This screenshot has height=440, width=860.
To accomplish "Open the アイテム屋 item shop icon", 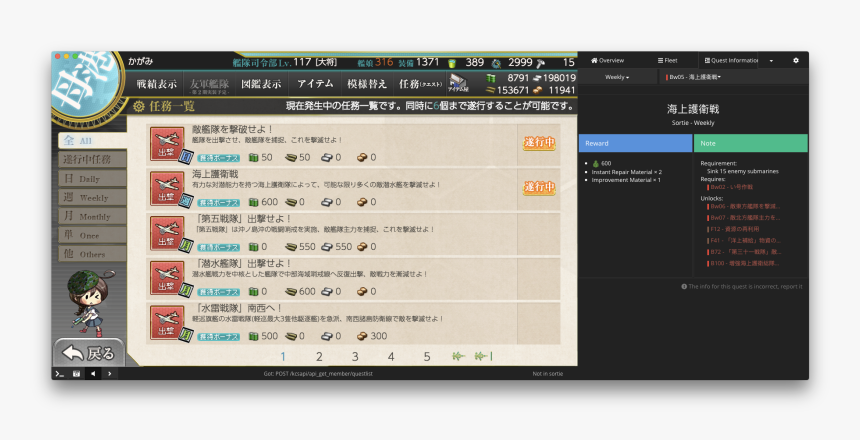I will pos(457,83).
